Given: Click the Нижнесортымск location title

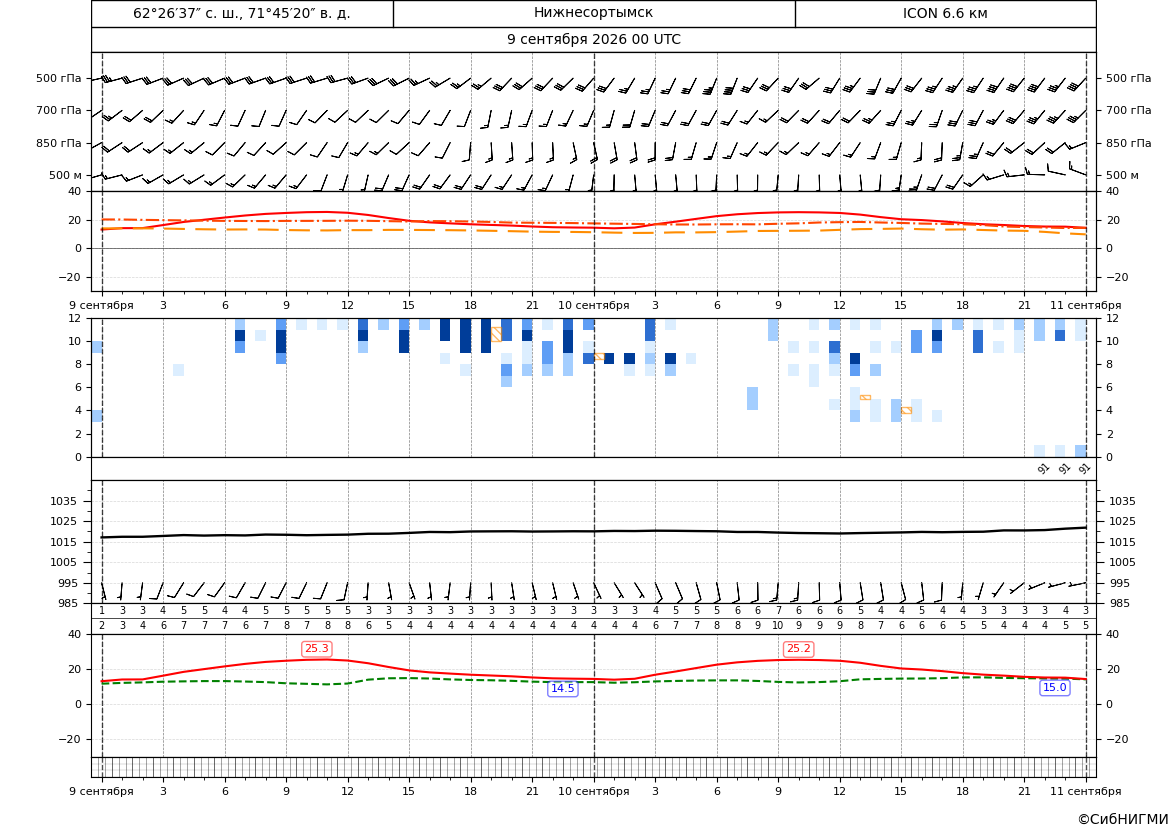Looking at the screenshot, I should coord(593,13).
